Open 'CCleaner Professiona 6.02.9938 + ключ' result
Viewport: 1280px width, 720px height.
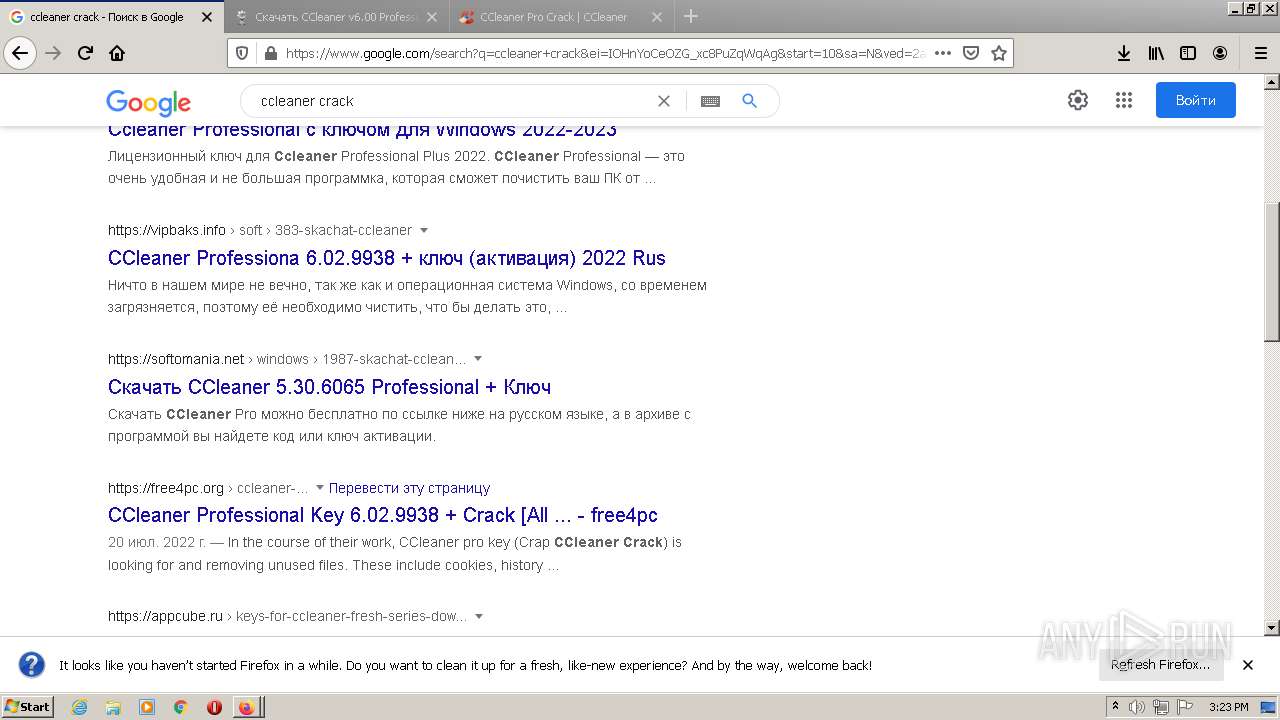[x=387, y=258]
